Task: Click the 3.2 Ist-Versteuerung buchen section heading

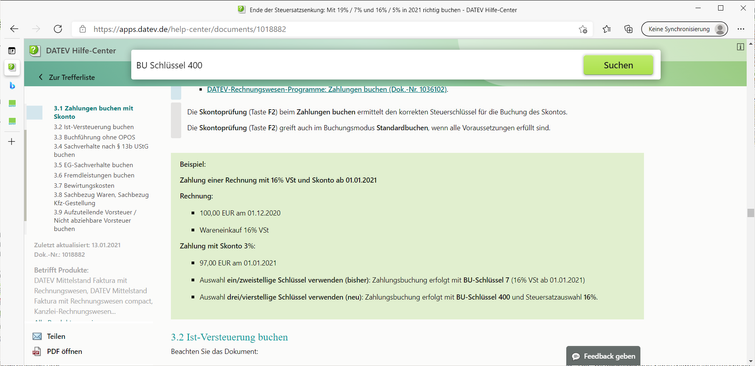Action: coord(229,337)
